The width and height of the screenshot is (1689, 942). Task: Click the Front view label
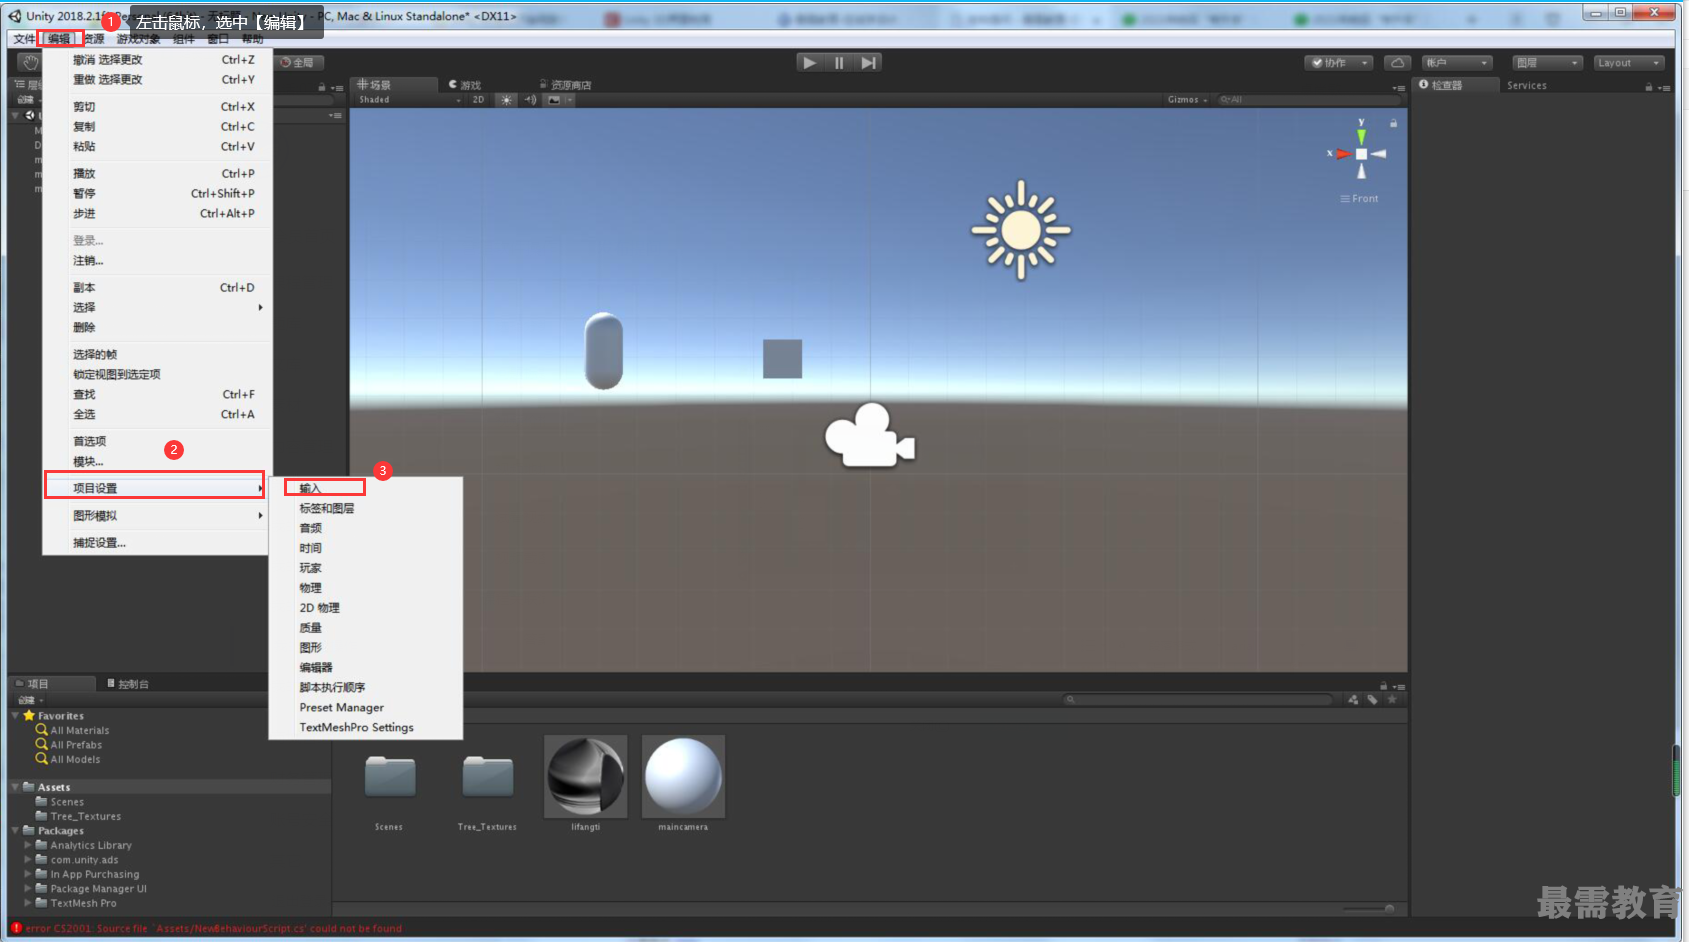1365,199
